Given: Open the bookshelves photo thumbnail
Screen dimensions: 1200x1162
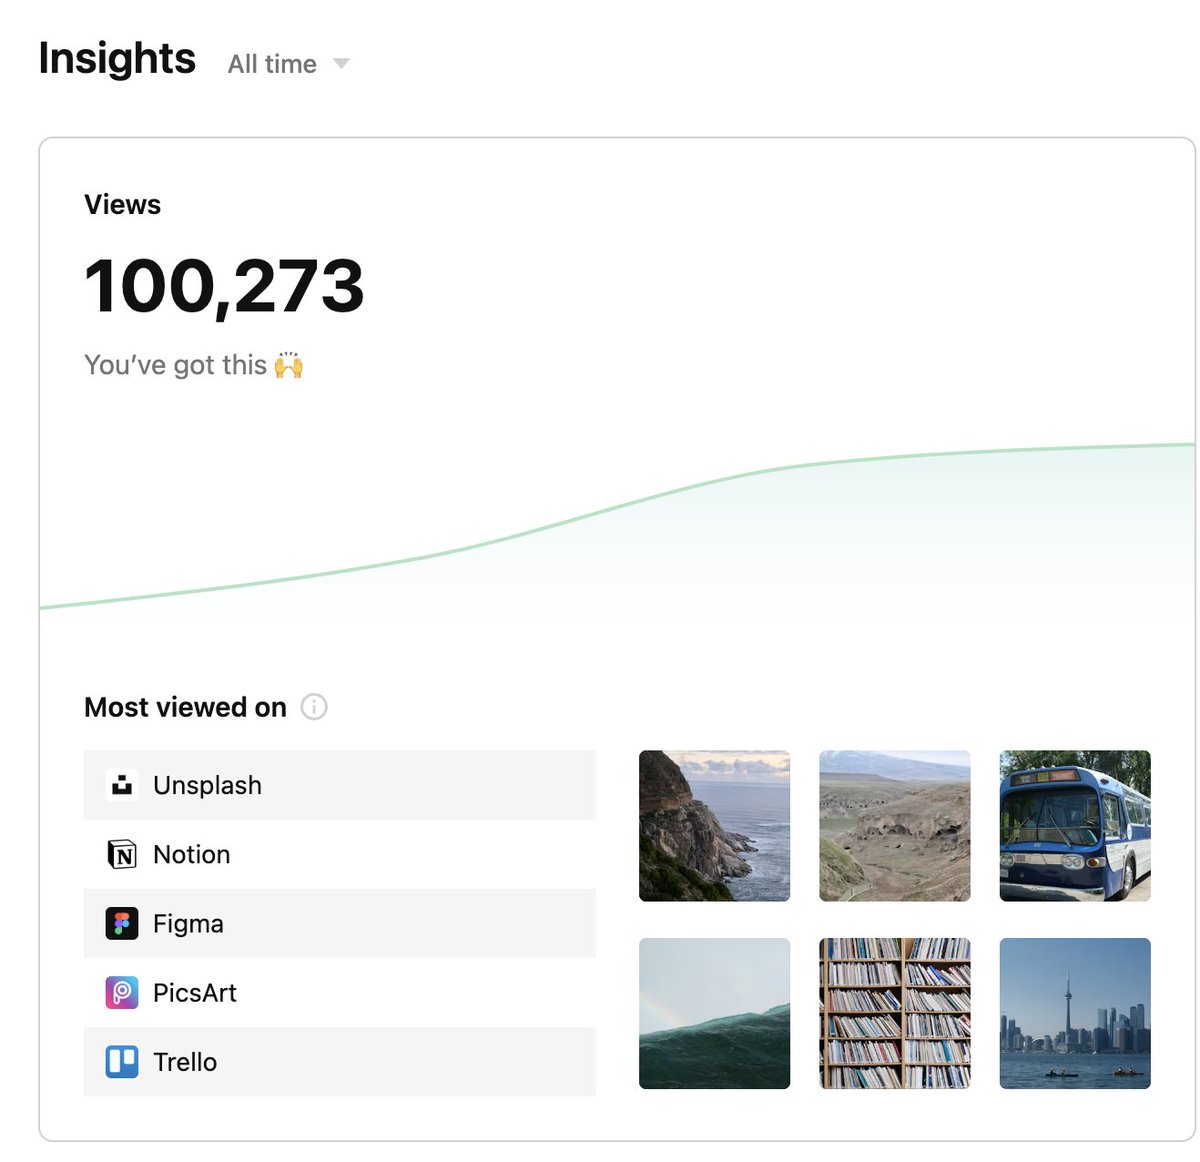Looking at the screenshot, I should (895, 1013).
